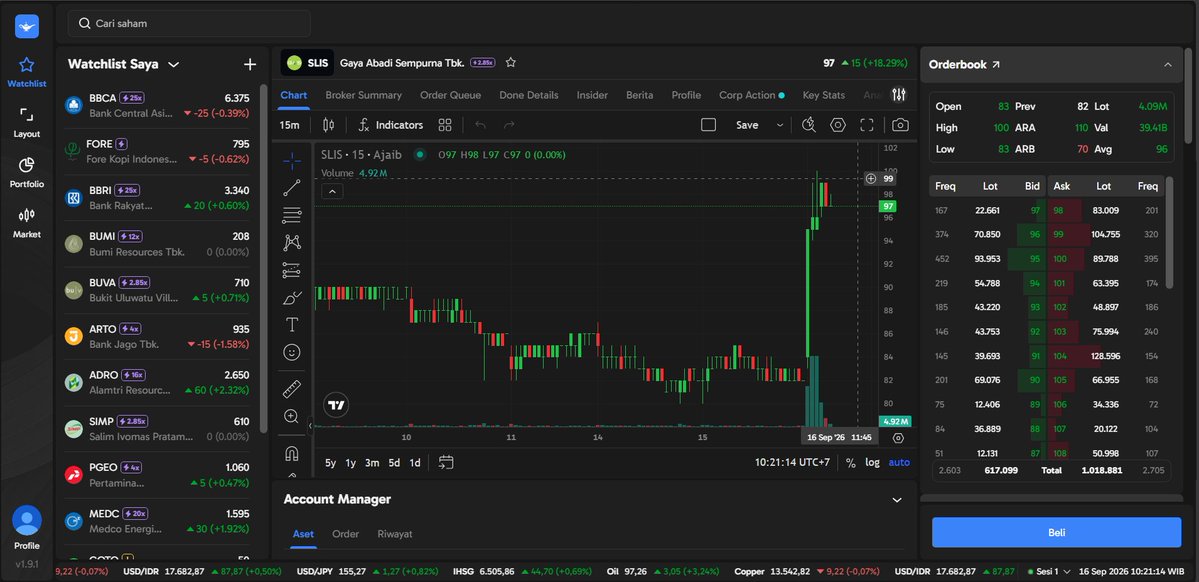Open the Portfolio sidebar section
1199x582 pixels.
click(27, 173)
